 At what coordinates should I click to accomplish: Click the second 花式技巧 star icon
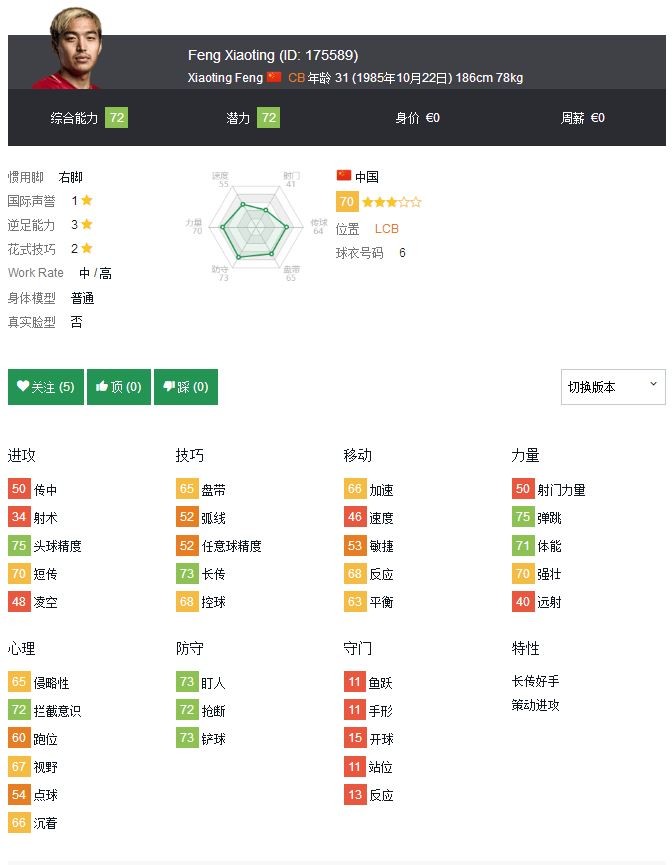click(87, 248)
